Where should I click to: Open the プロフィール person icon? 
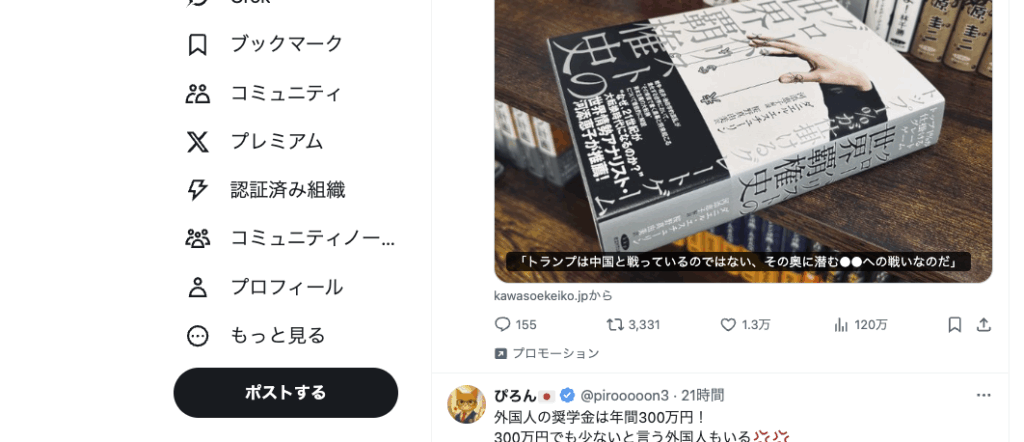tap(197, 287)
